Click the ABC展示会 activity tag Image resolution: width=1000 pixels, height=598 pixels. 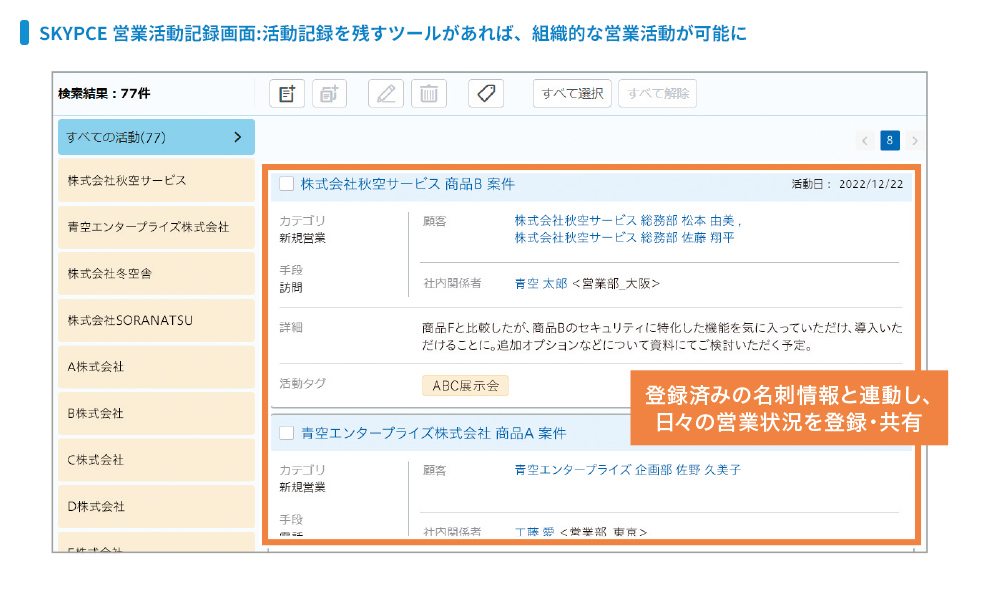click(465, 385)
